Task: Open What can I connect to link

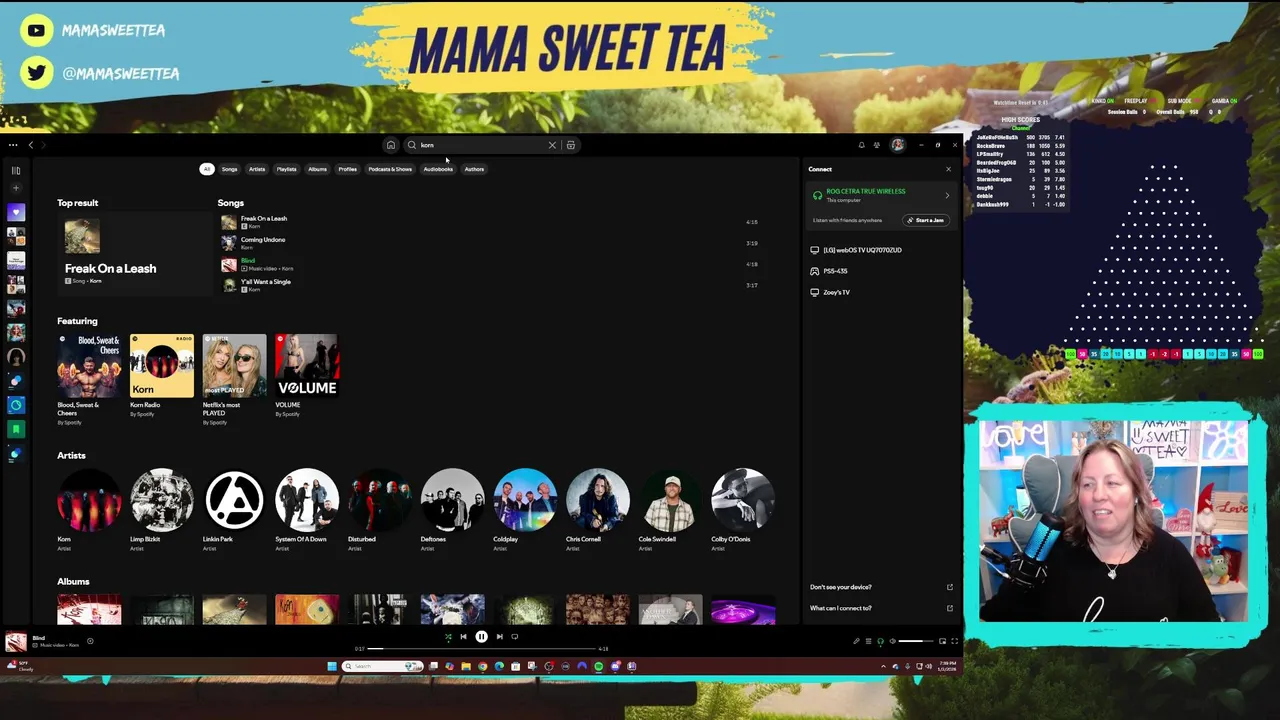Action: tap(880, 608)
